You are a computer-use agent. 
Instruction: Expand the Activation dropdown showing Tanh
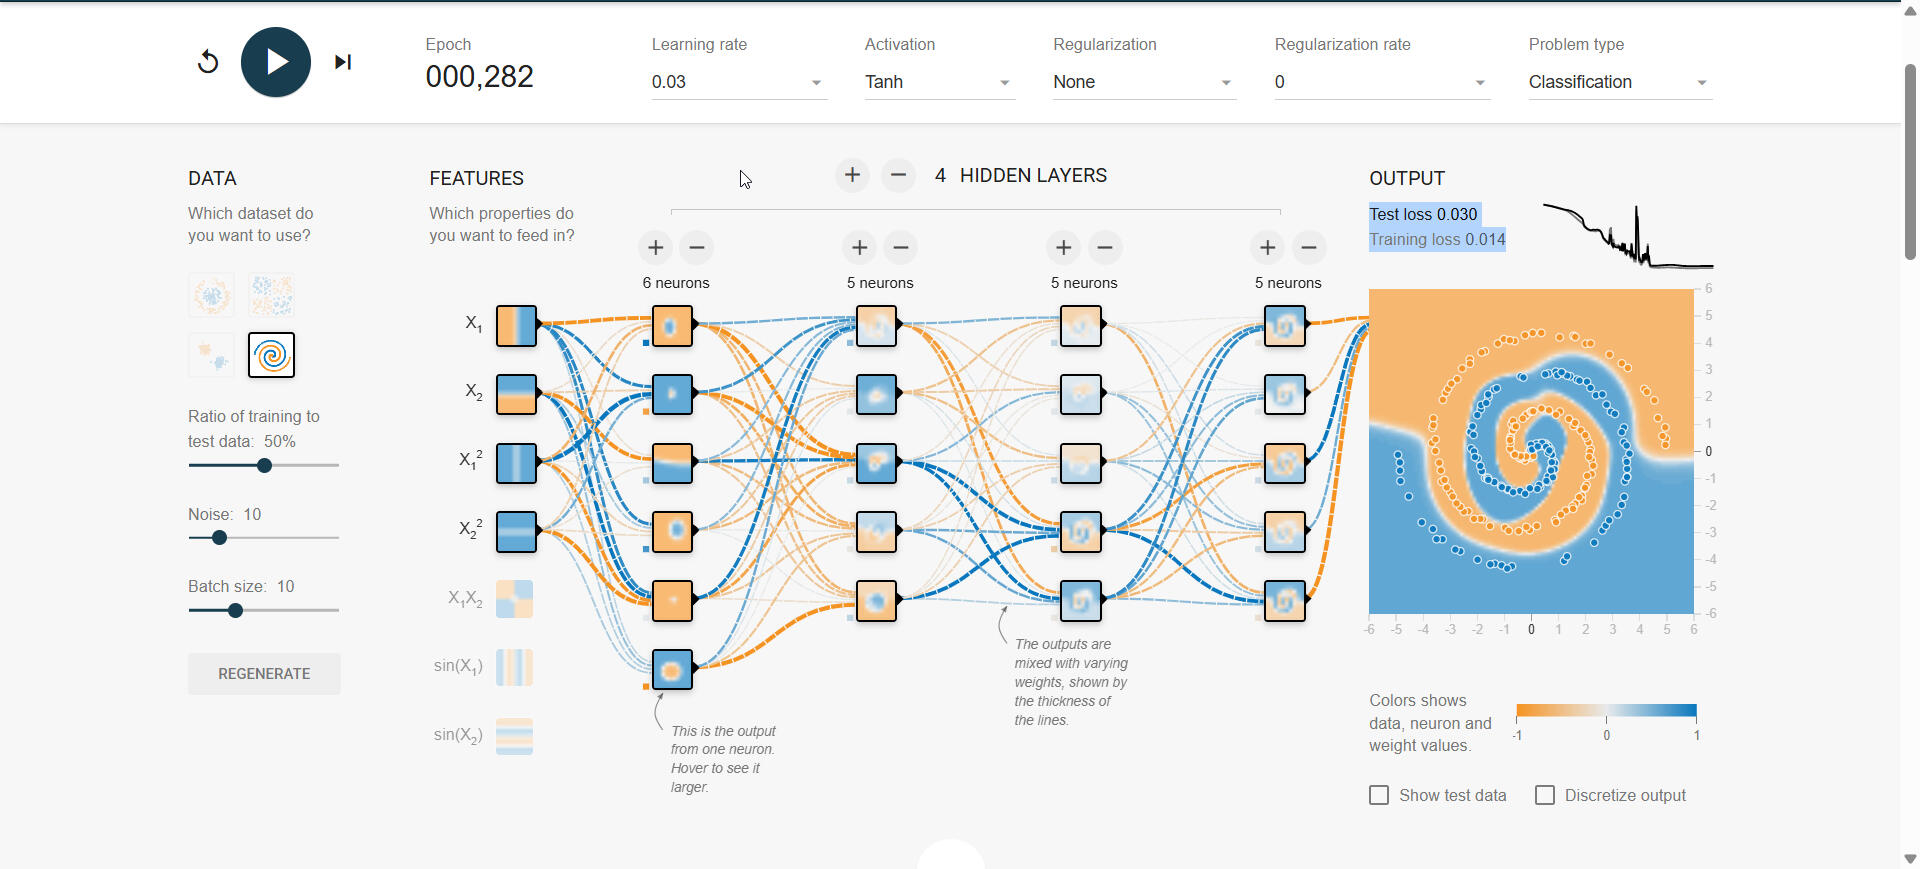tap(938, 82)
